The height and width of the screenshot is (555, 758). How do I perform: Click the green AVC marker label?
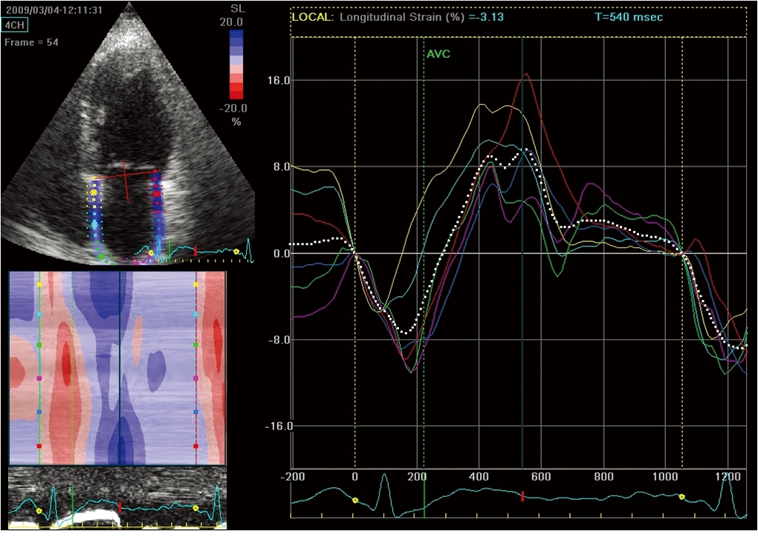pyautogui.click(x=438, y=54)
